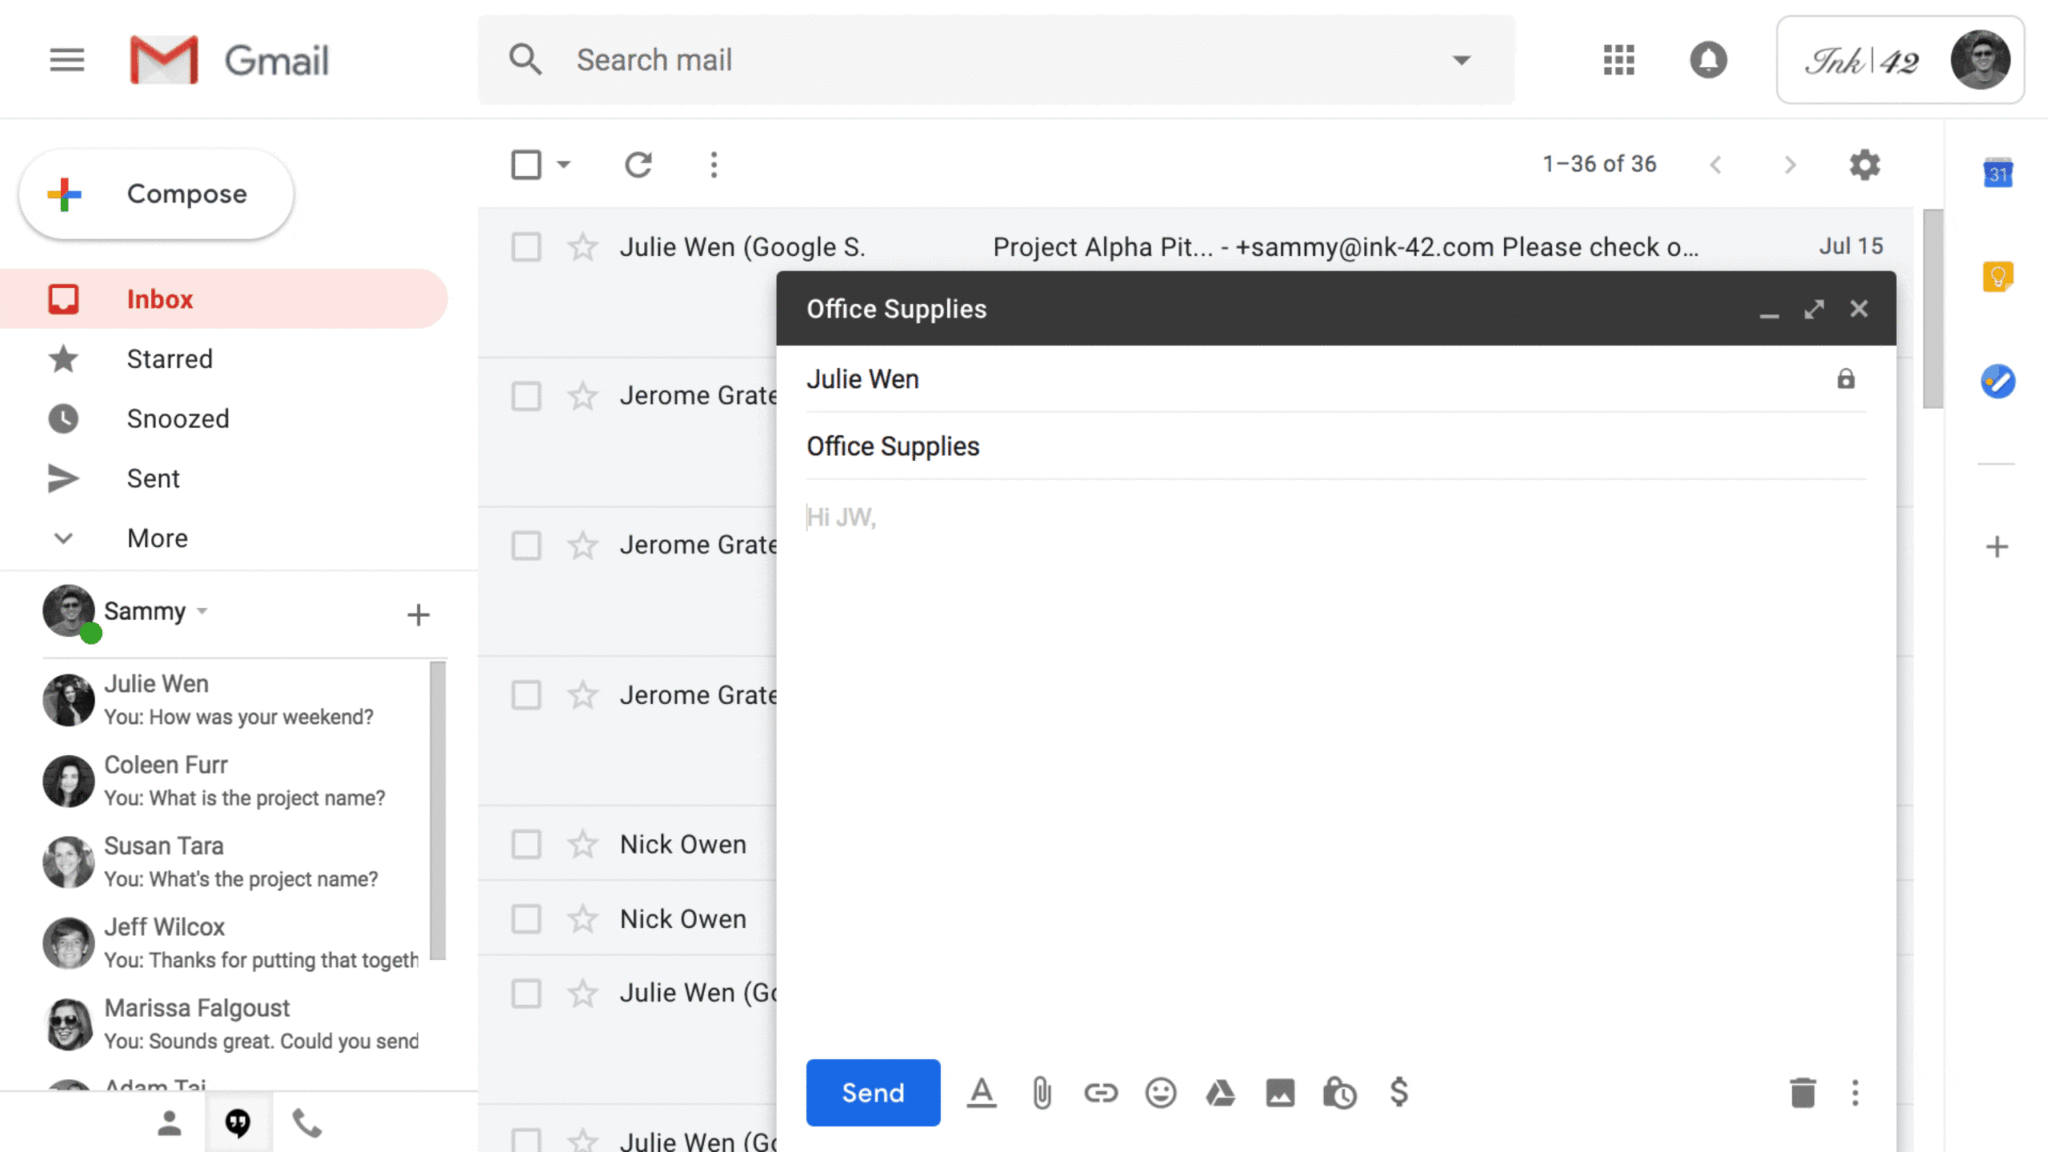Click the discard draft button
This screenshot has height=1152, width=2048.
point(1803,1093)
